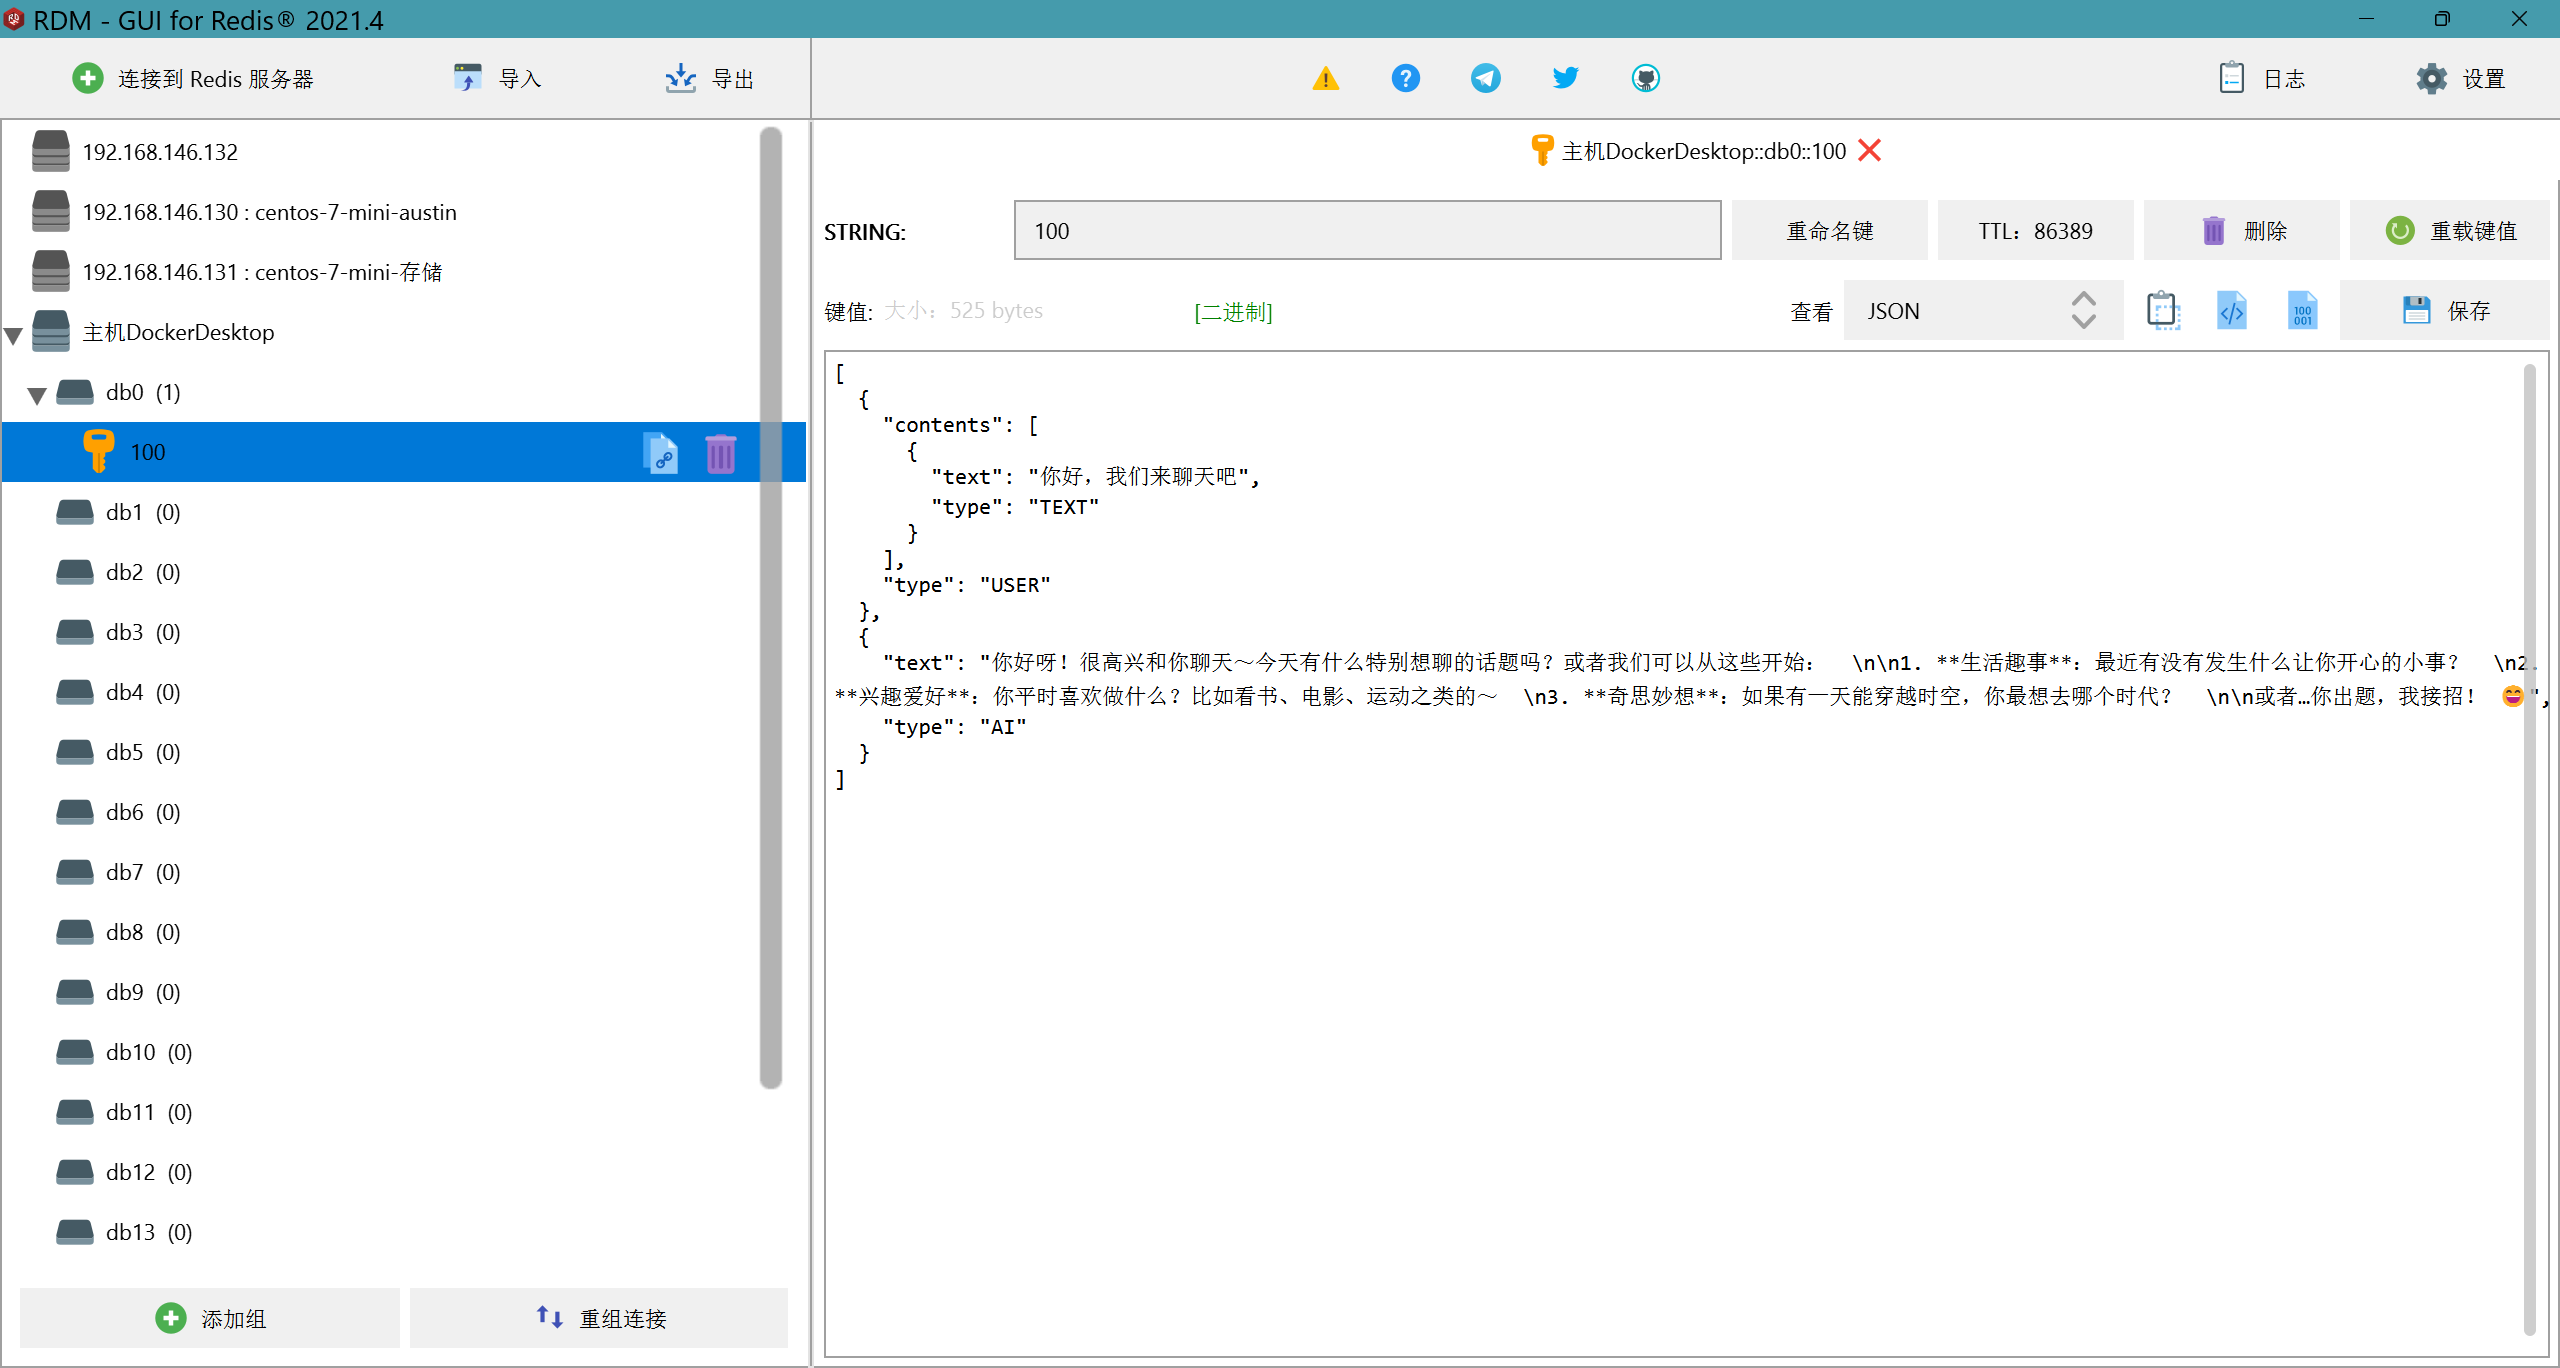Image resolution: width=2560 pixels, height=1368 pixels.
Task: Click the 重命名键 rename key button
Action: pyautogui.click(x=1829, y=231)
